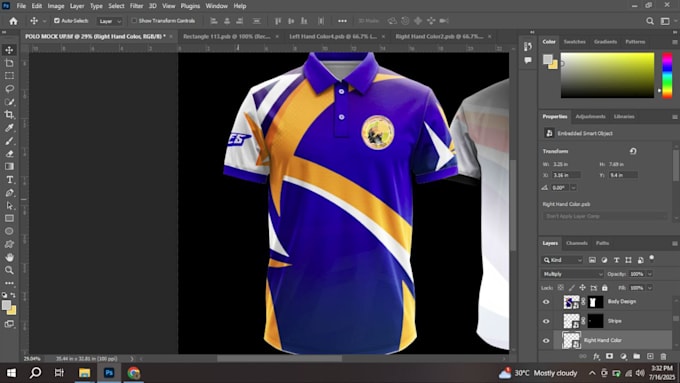The width and height of the screenshot is (680, 383).
Task: Open the Opacity dropdown arrow
Action: pos(650,274)
